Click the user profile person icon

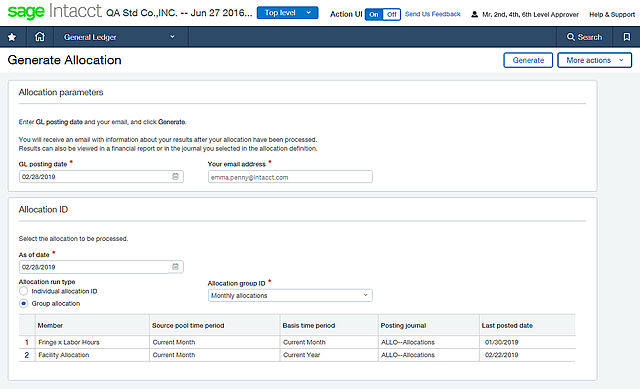point(474,14)
